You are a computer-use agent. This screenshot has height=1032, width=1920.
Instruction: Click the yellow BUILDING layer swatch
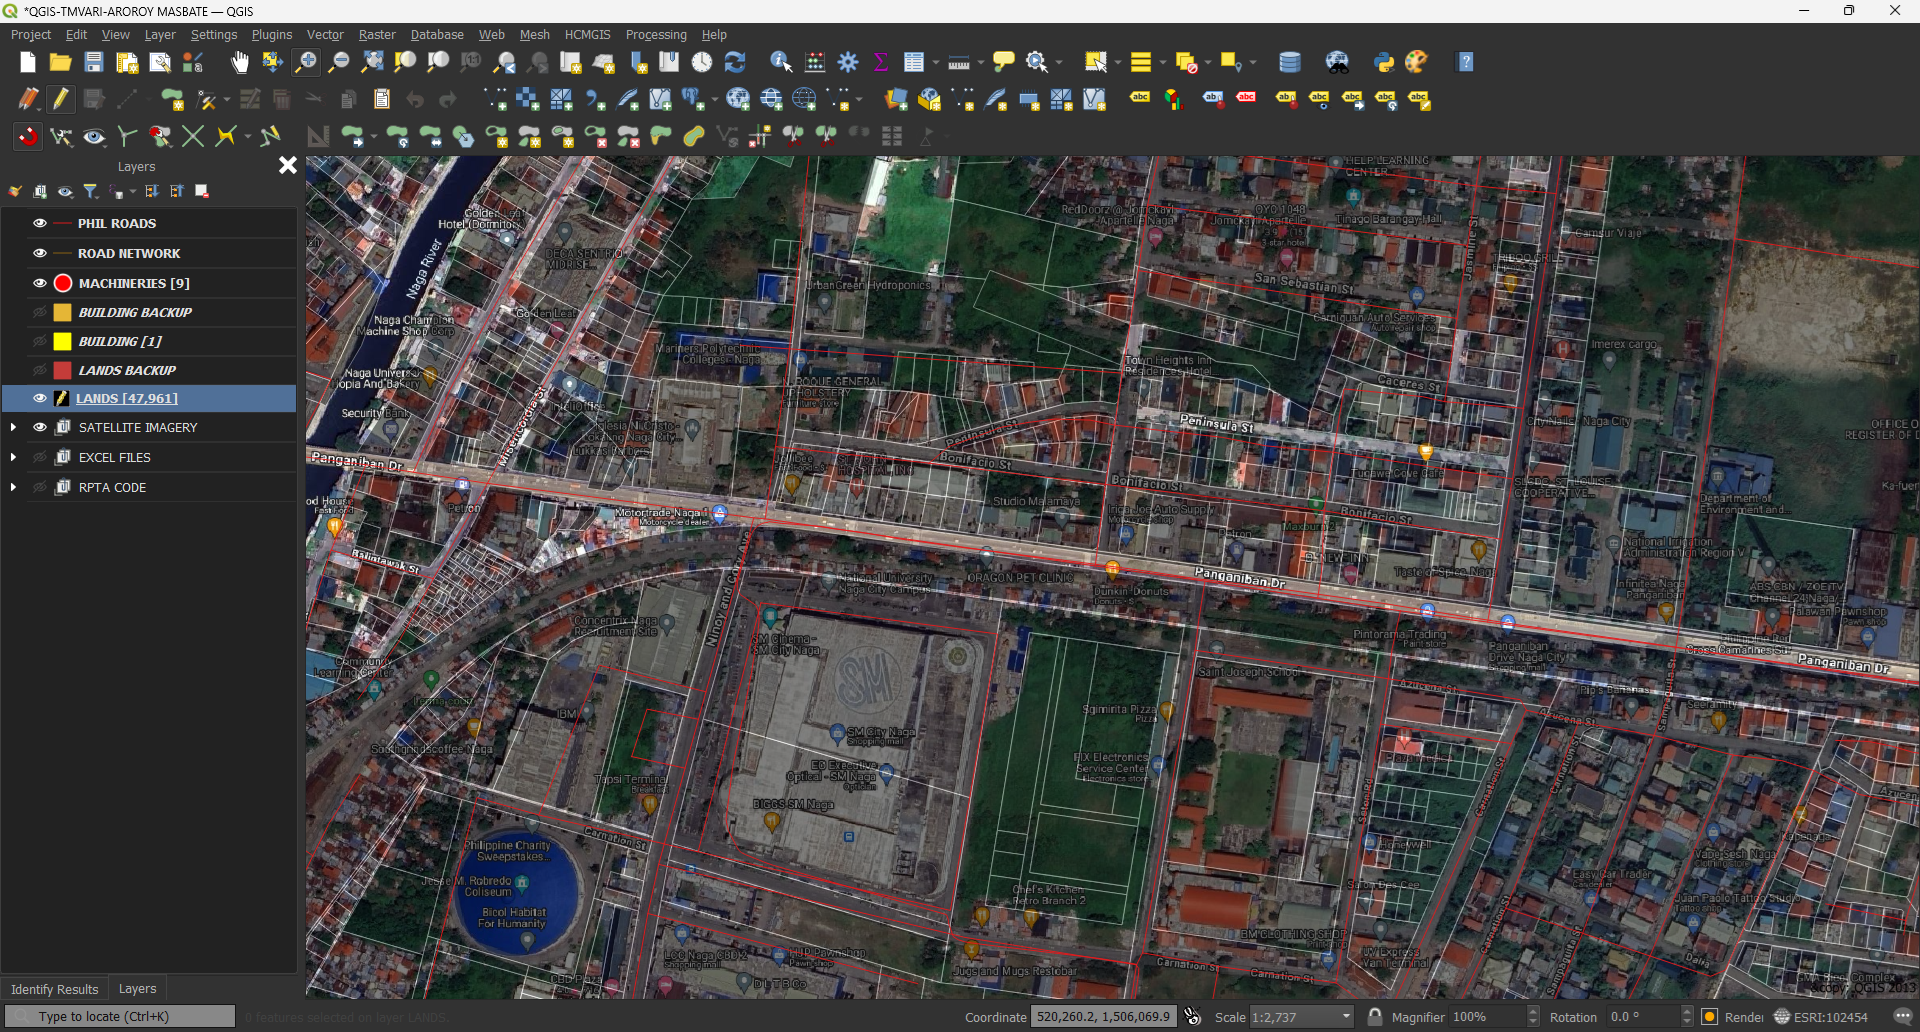coord(62,341)
